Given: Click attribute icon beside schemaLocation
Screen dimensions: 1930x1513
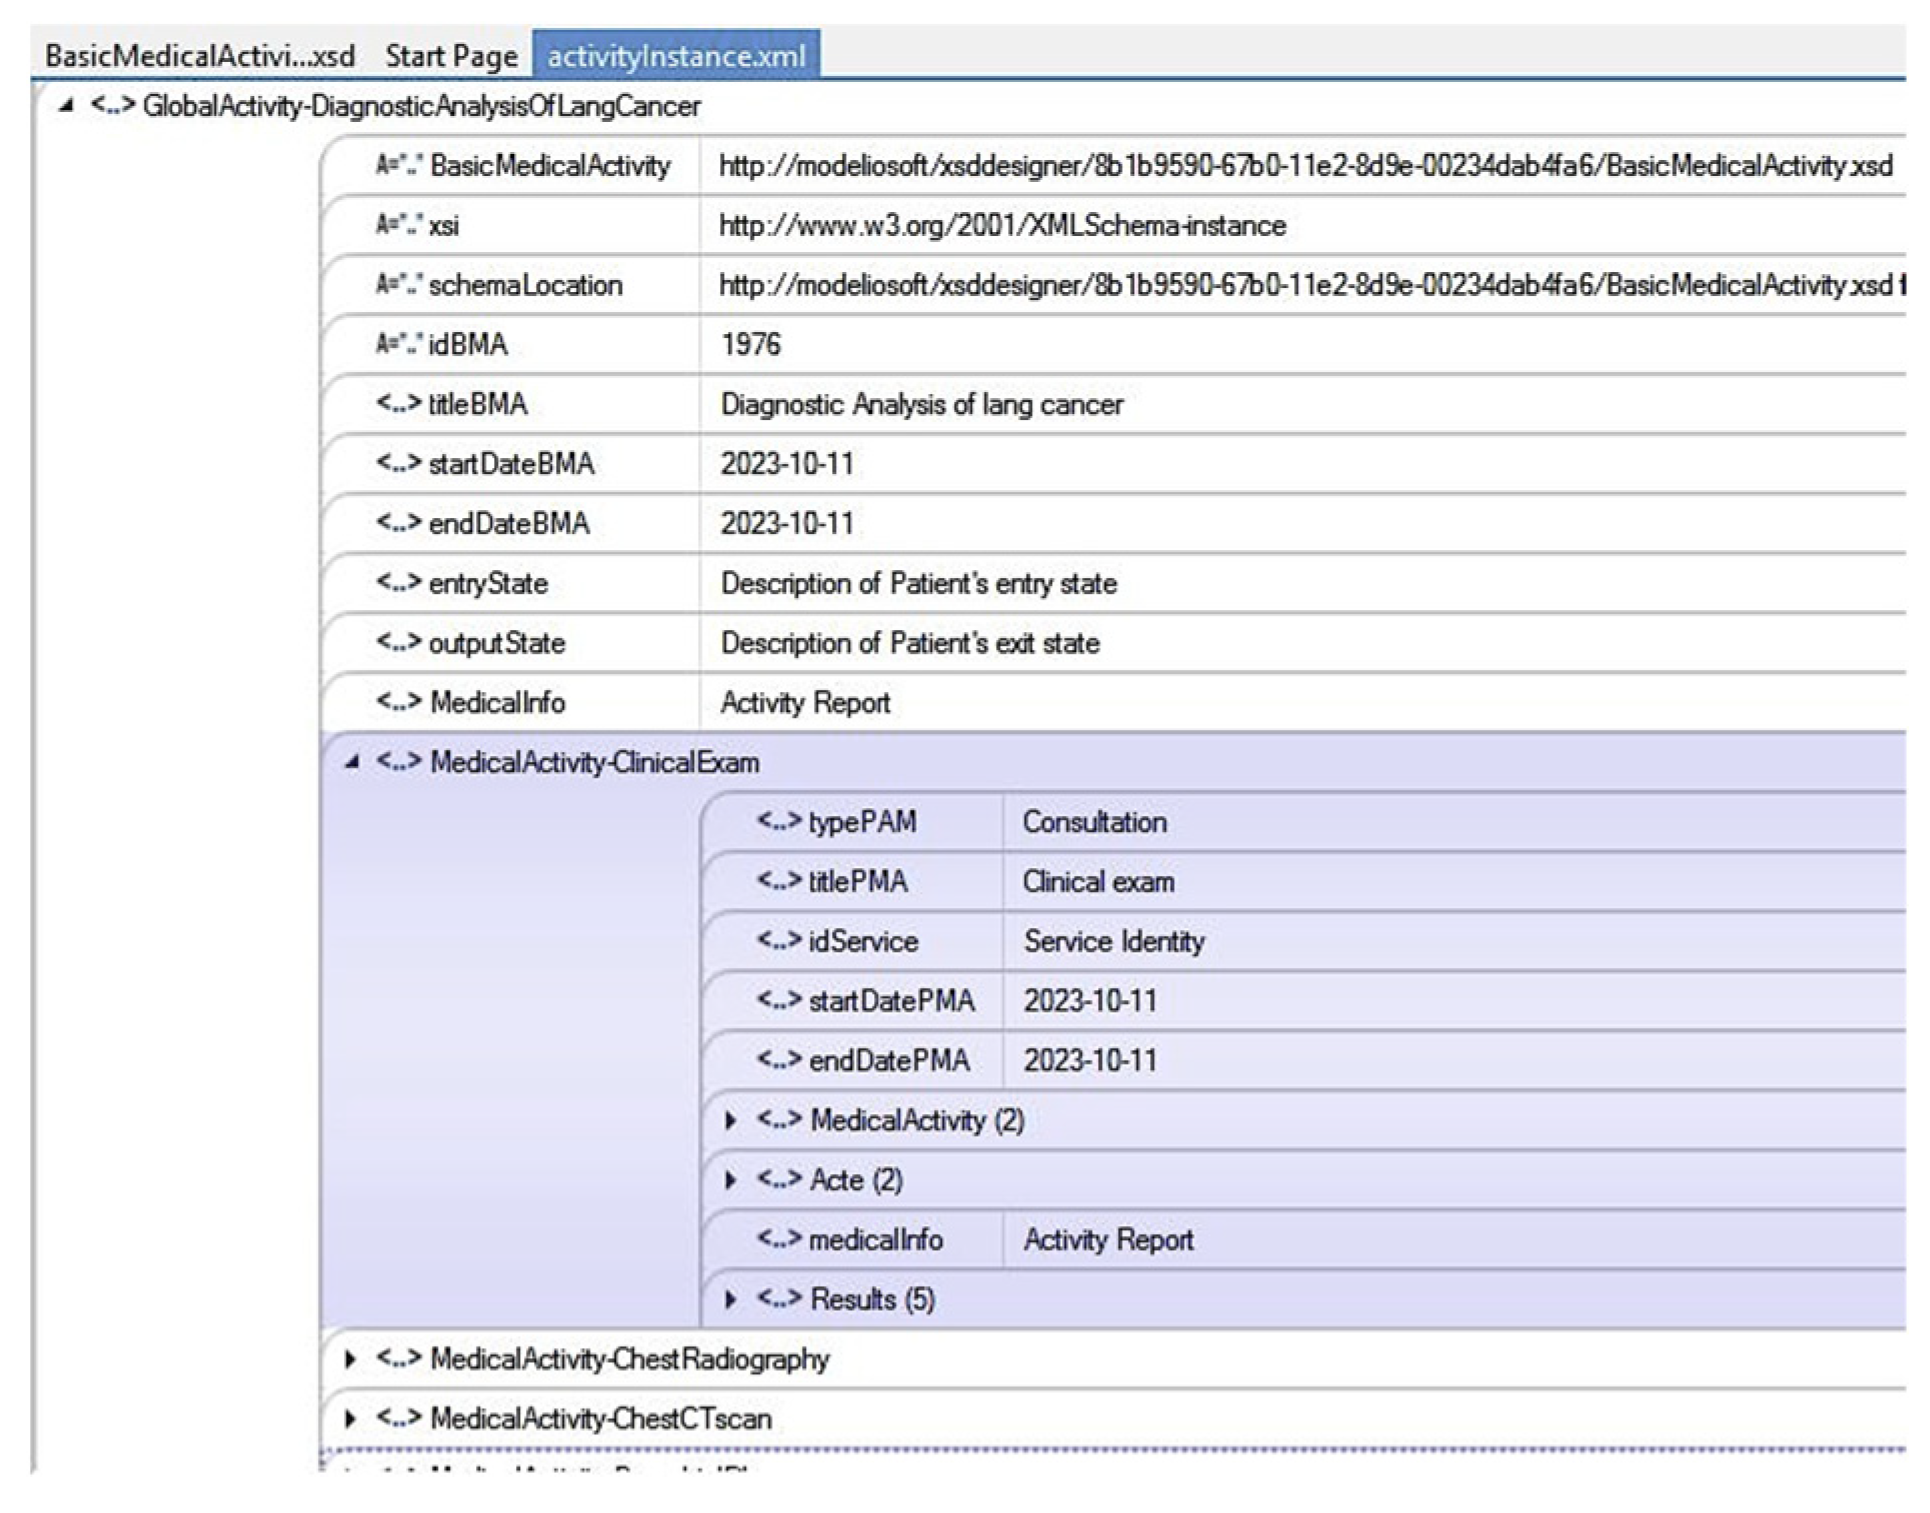Looking at the screenshot, I should tap(398, 285).
